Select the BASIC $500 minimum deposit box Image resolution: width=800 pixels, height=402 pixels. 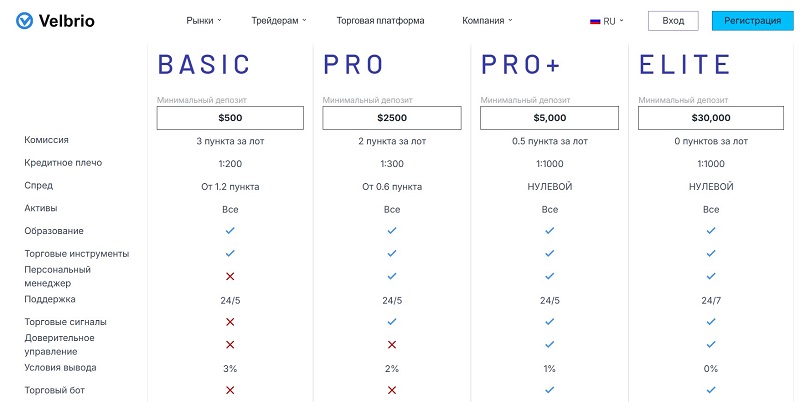pos(230,118)
